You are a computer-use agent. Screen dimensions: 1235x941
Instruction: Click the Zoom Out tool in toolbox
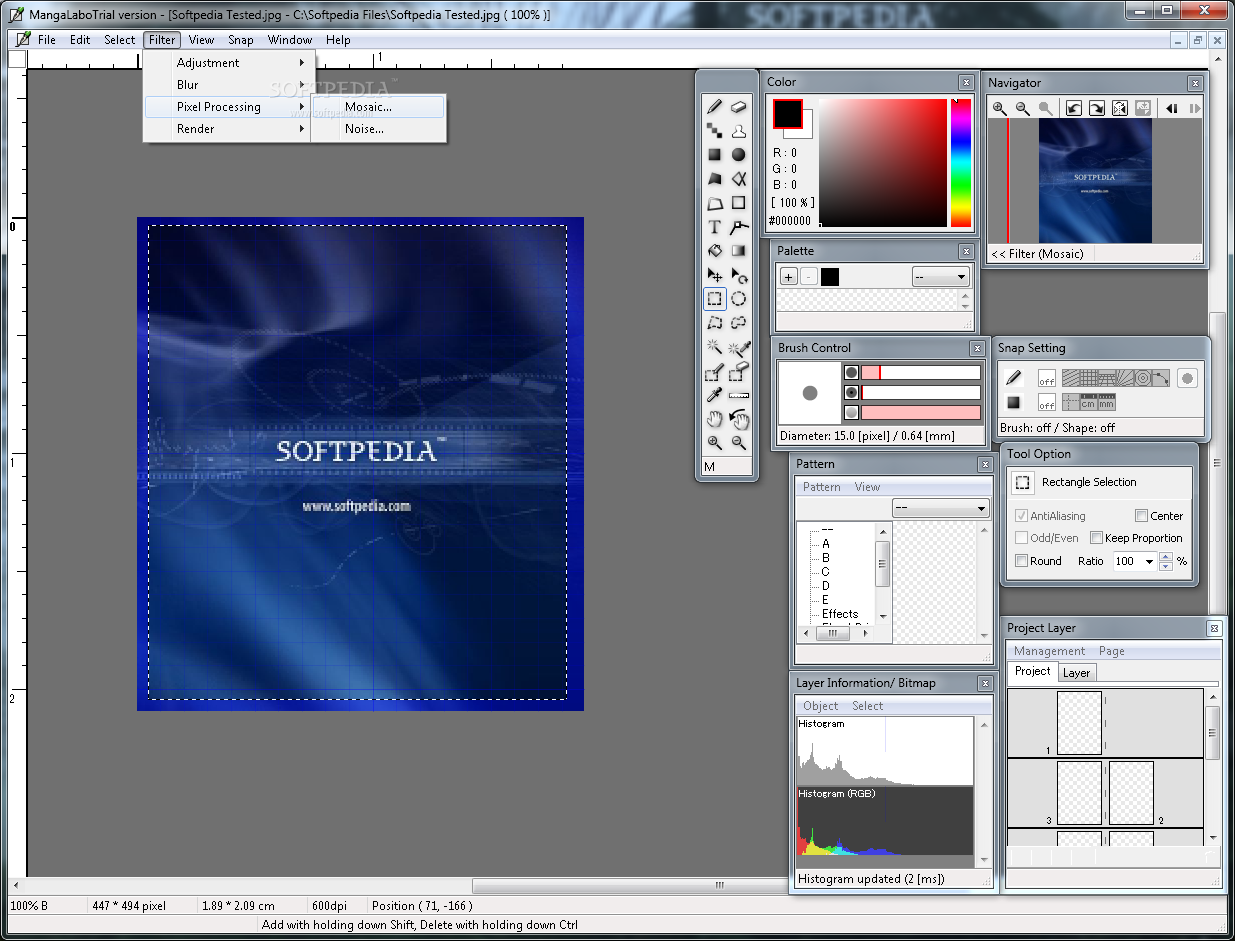(738, 443)
